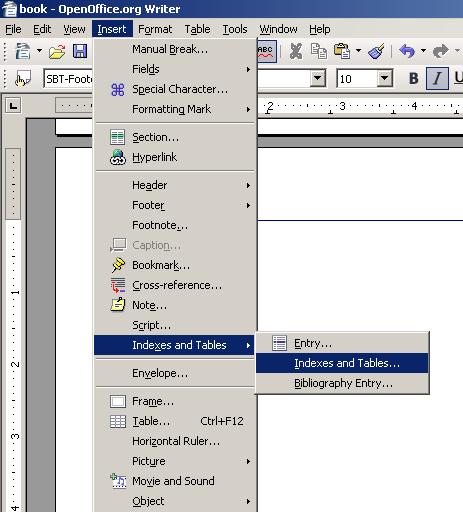463x512 pixels.
Task: Select Bibliography Entry submenu item
Action: tap(342, 383)
